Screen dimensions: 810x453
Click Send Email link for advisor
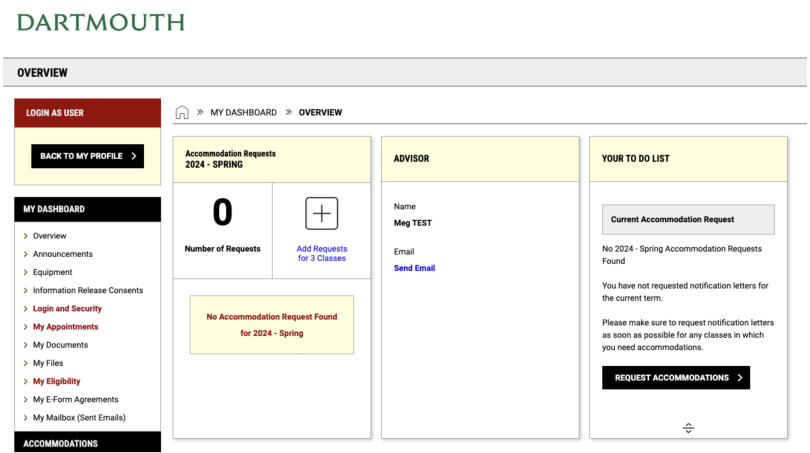tap(414, 268)
